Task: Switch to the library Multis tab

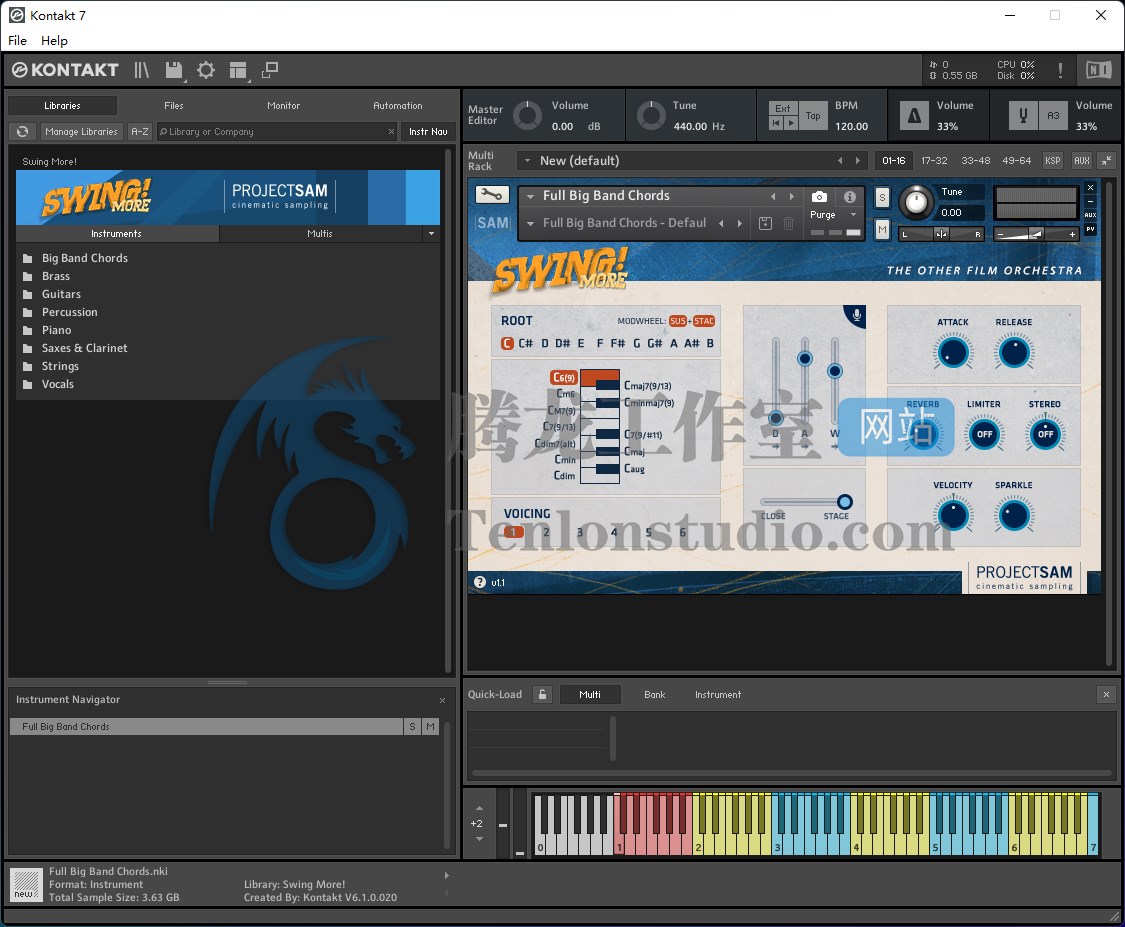Action: click(x=320, y=234)
